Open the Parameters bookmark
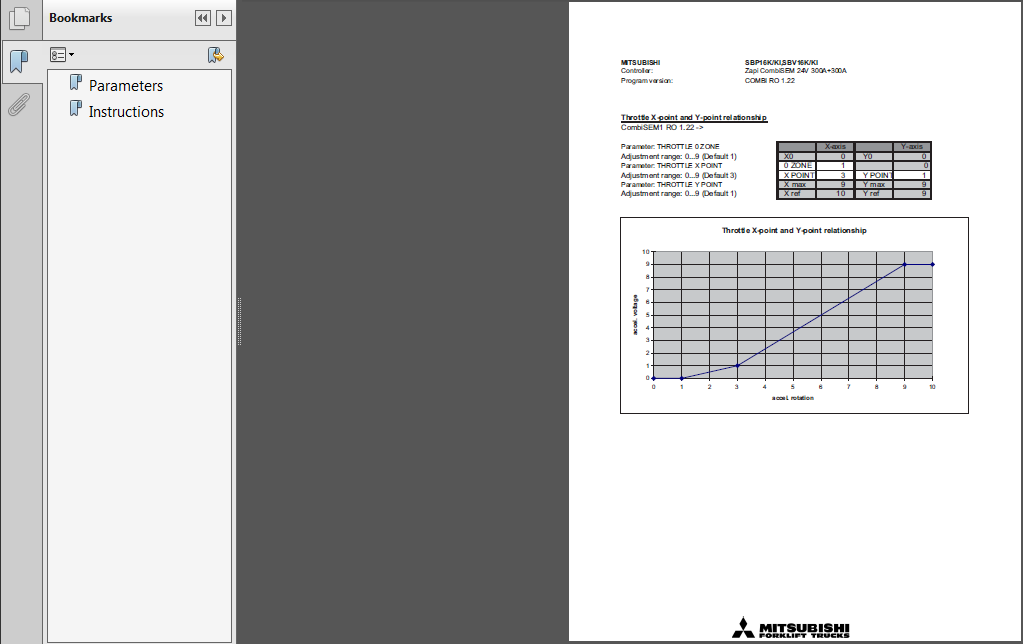Image resolution: width=1023 pixels, height=644 pixels. [126, 85]
